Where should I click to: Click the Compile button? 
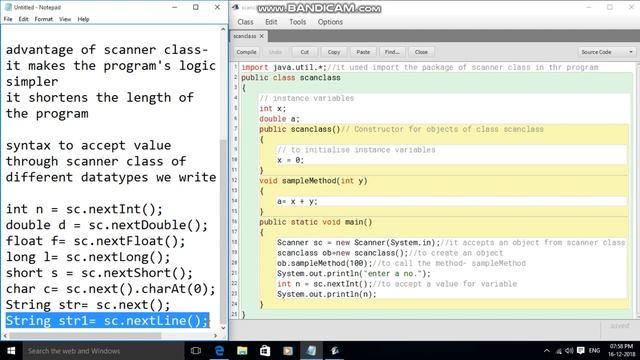246,52
